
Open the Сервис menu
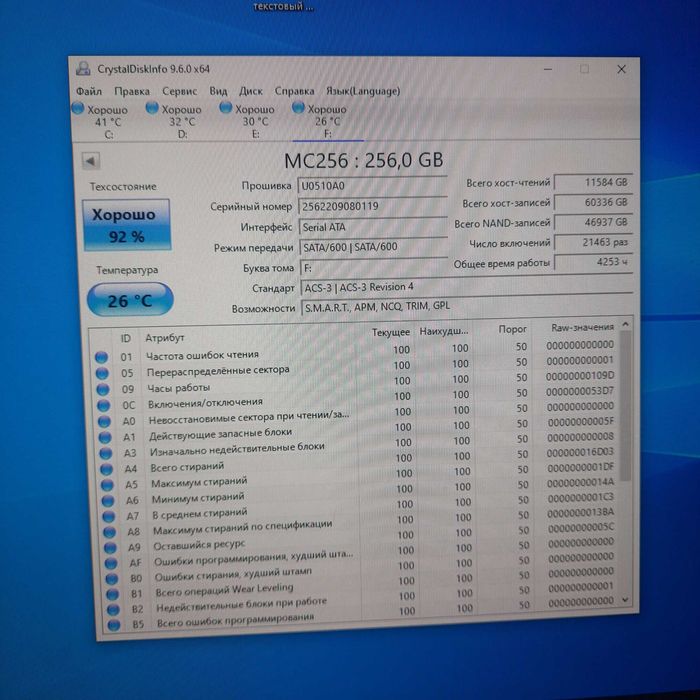(179, 92)
